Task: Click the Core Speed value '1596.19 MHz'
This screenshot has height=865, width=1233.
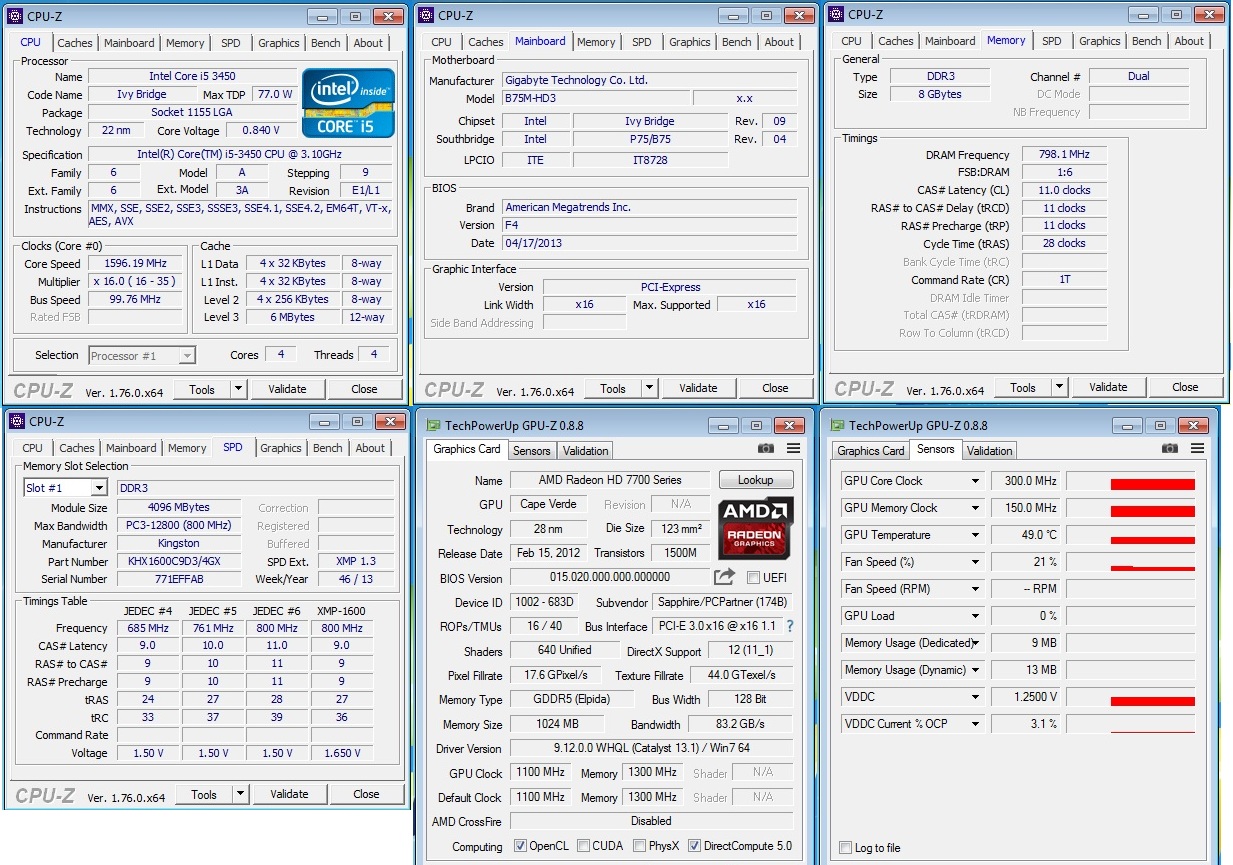Action: pos(136,264)
